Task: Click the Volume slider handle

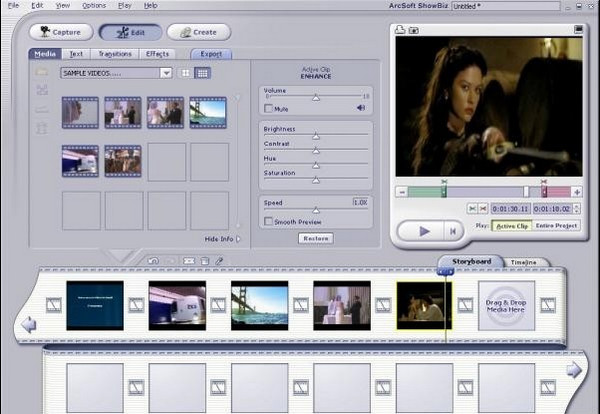Action: tap(316, 98)
